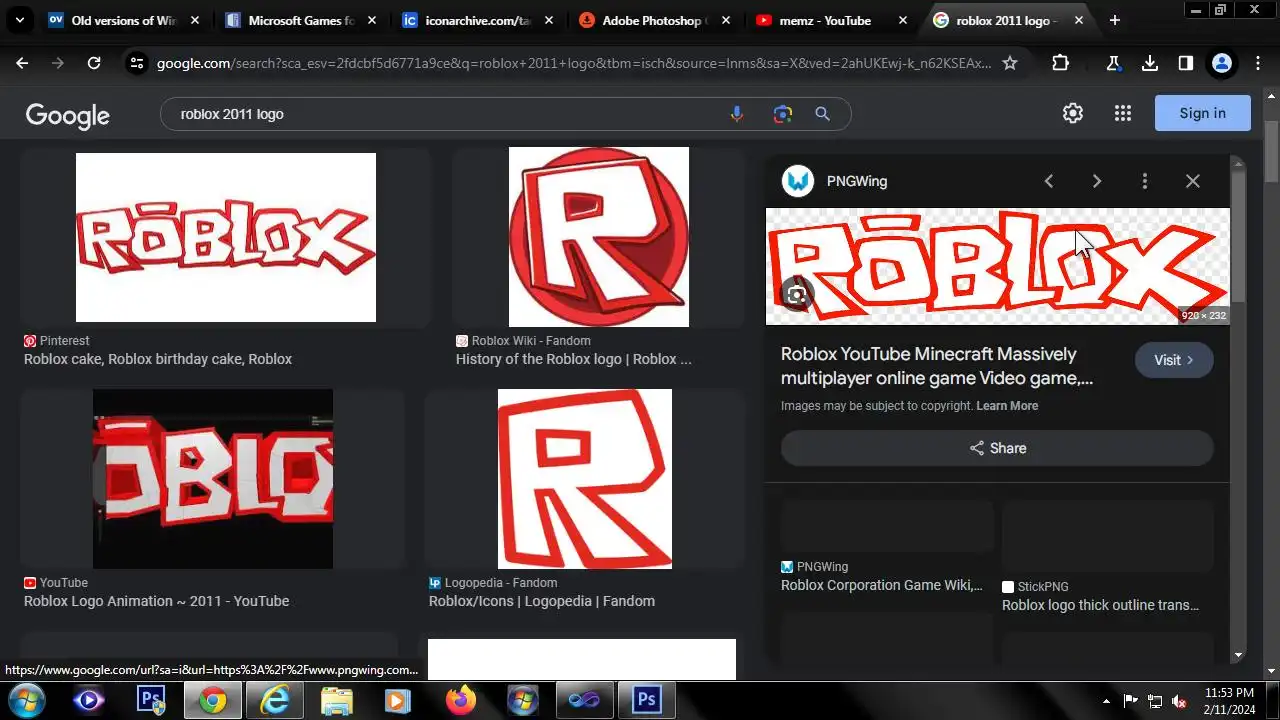The height and width of the screenshot is (720, 1280).
Task: Open the Chrome extensions puzzle icon
Action: (x=1060, y=63)
